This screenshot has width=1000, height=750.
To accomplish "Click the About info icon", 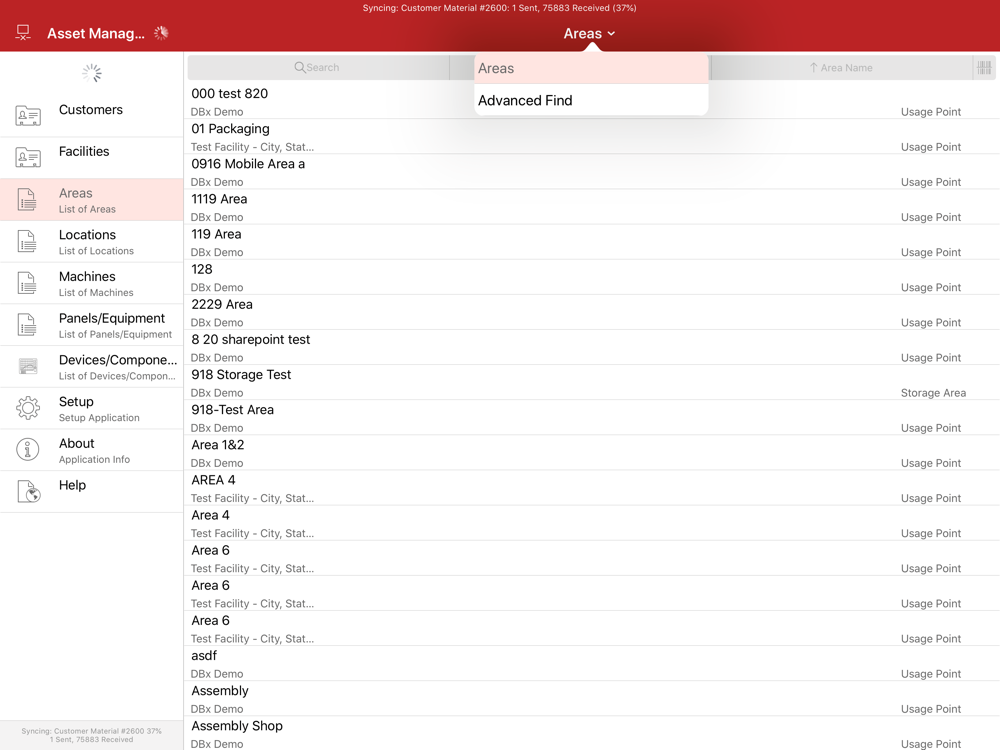I will [x=27, y=450].
